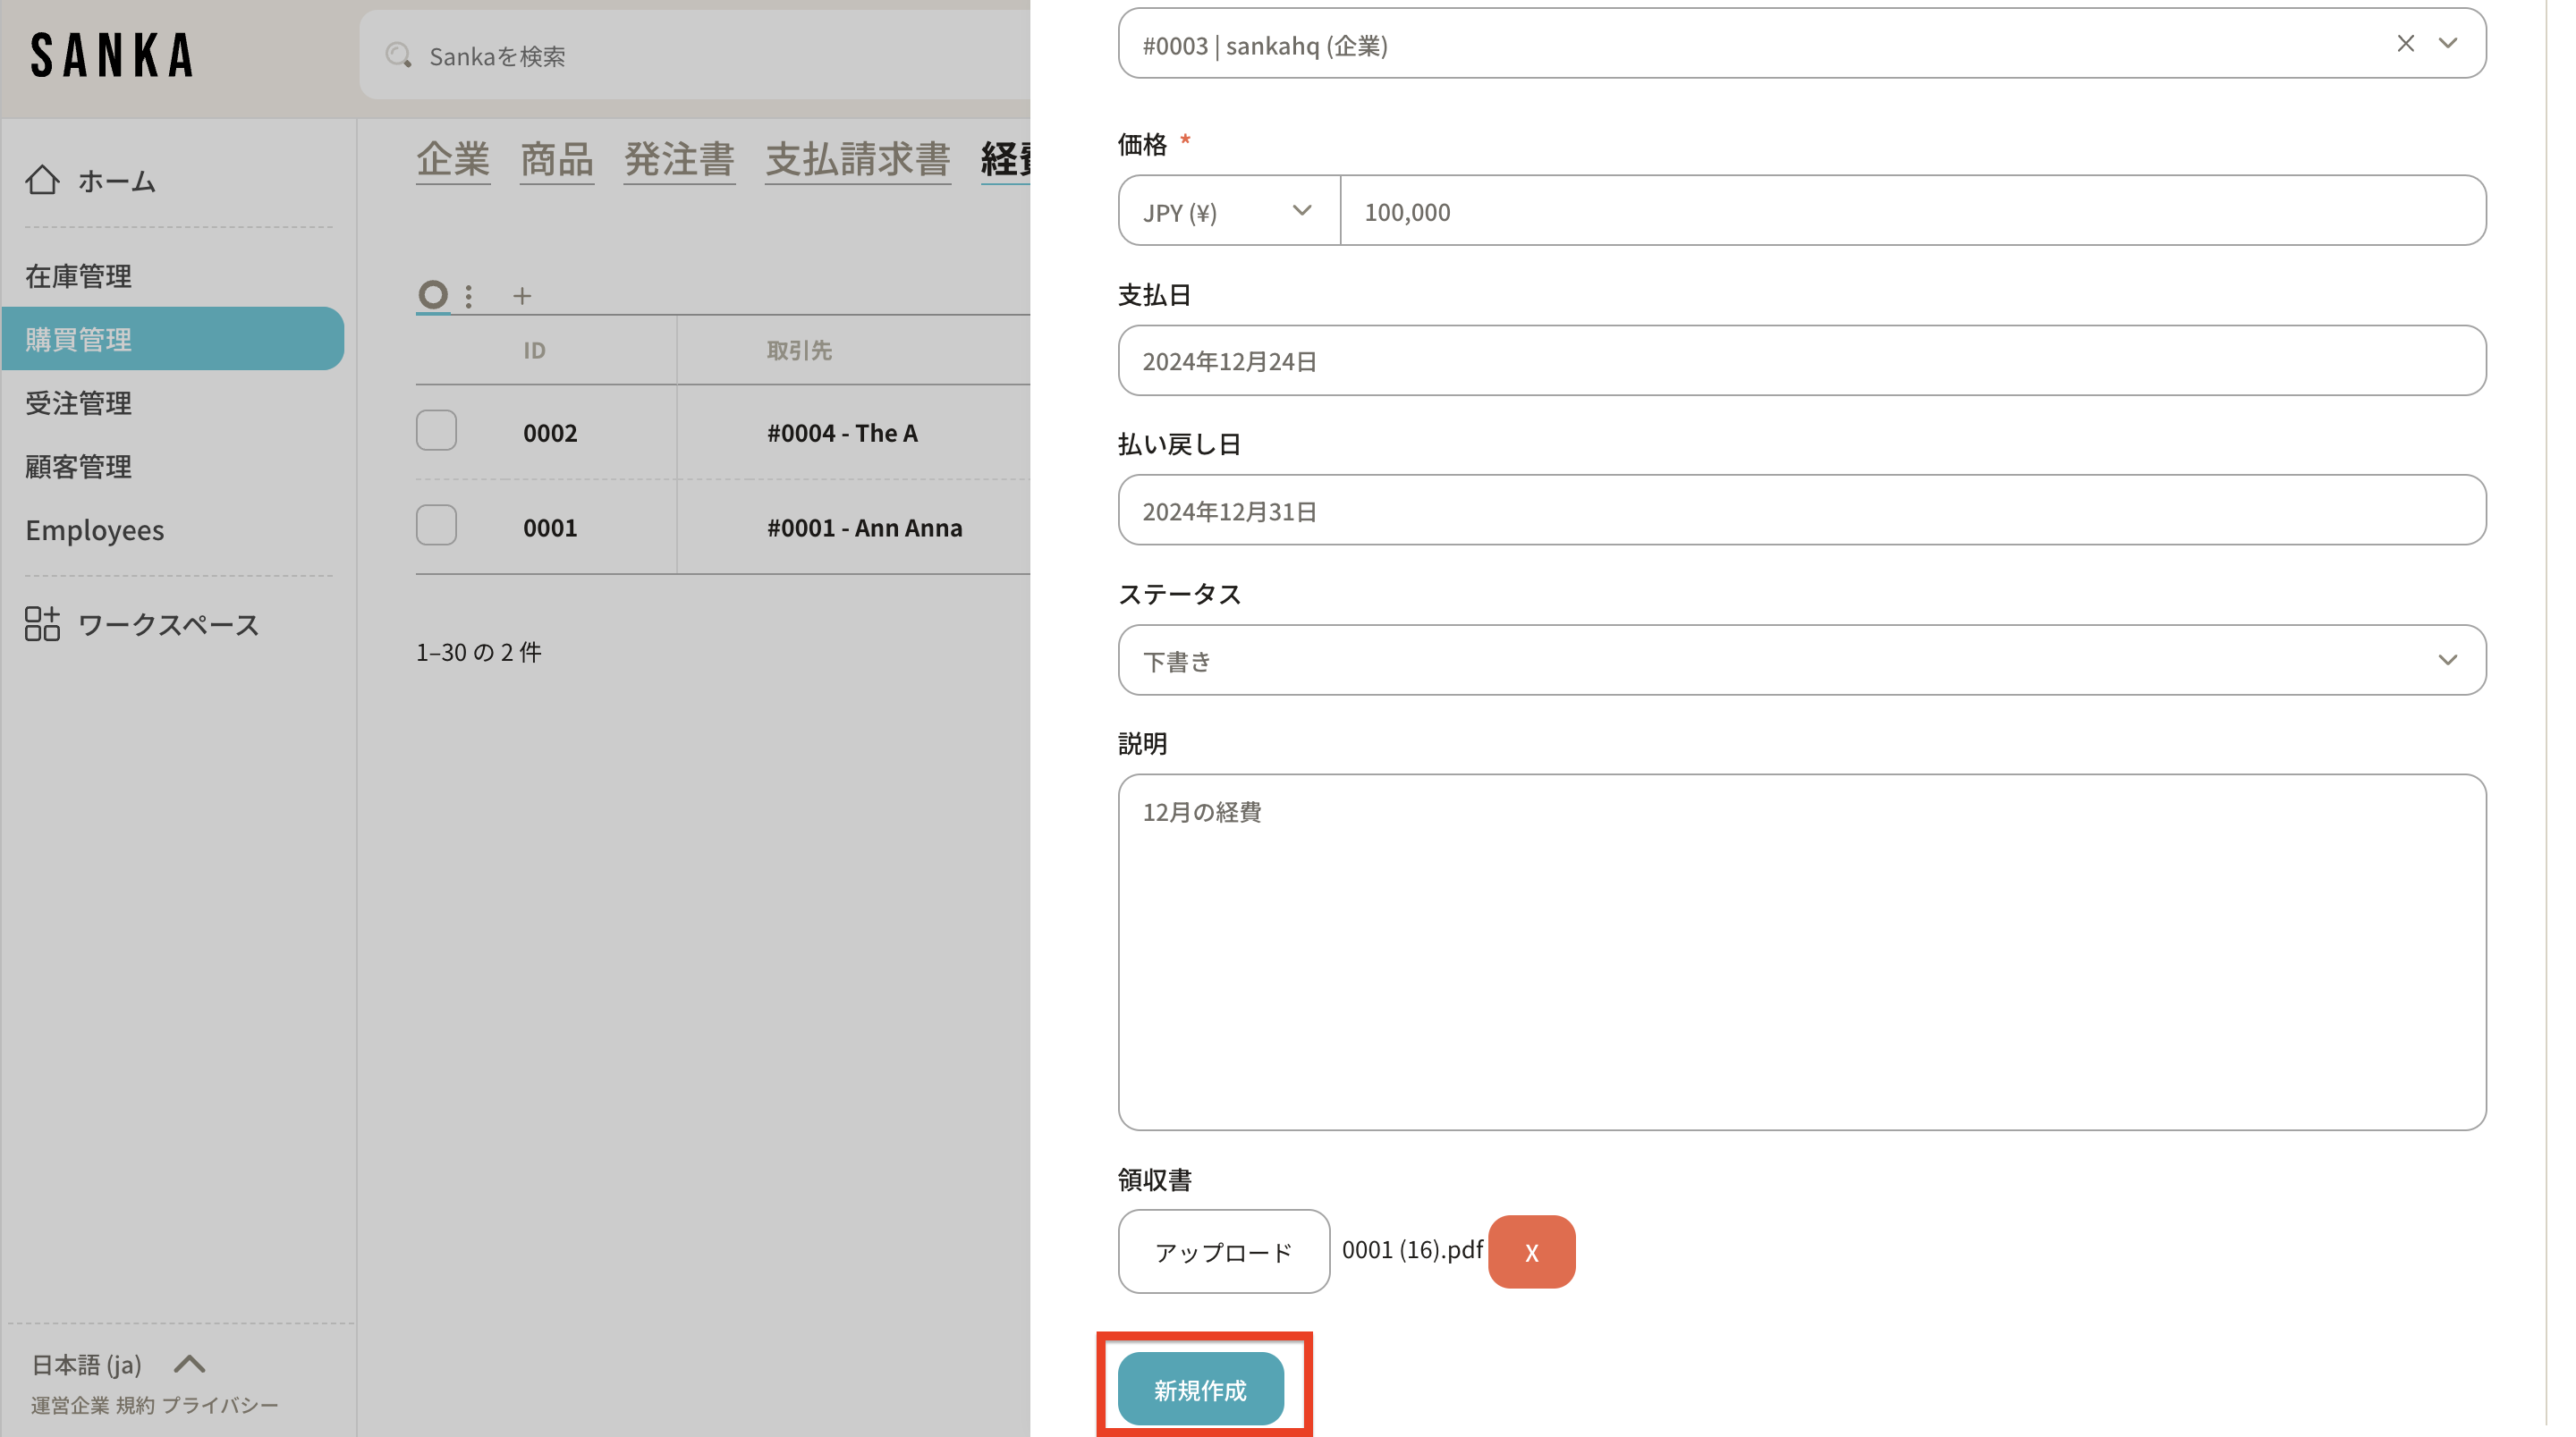The width and height of the screenshot is (2576, 1437).
Task: Click the home icon in sidebar
Action: click(42, 180)
